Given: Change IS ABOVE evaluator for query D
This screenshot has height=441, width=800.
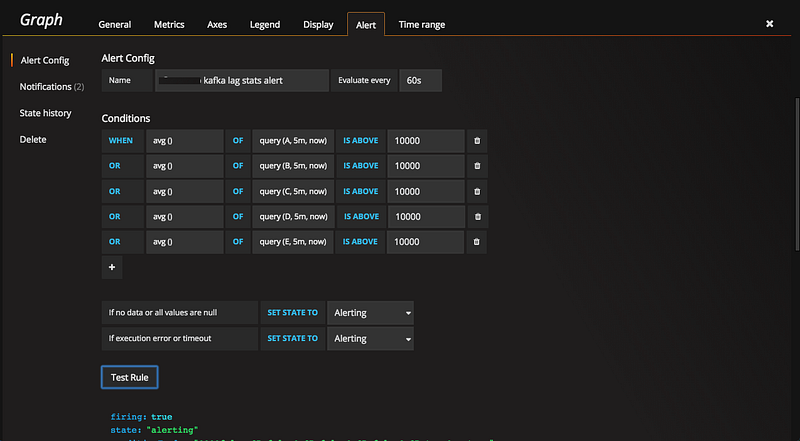Looking at the screenshot, I should coord(361,216).
